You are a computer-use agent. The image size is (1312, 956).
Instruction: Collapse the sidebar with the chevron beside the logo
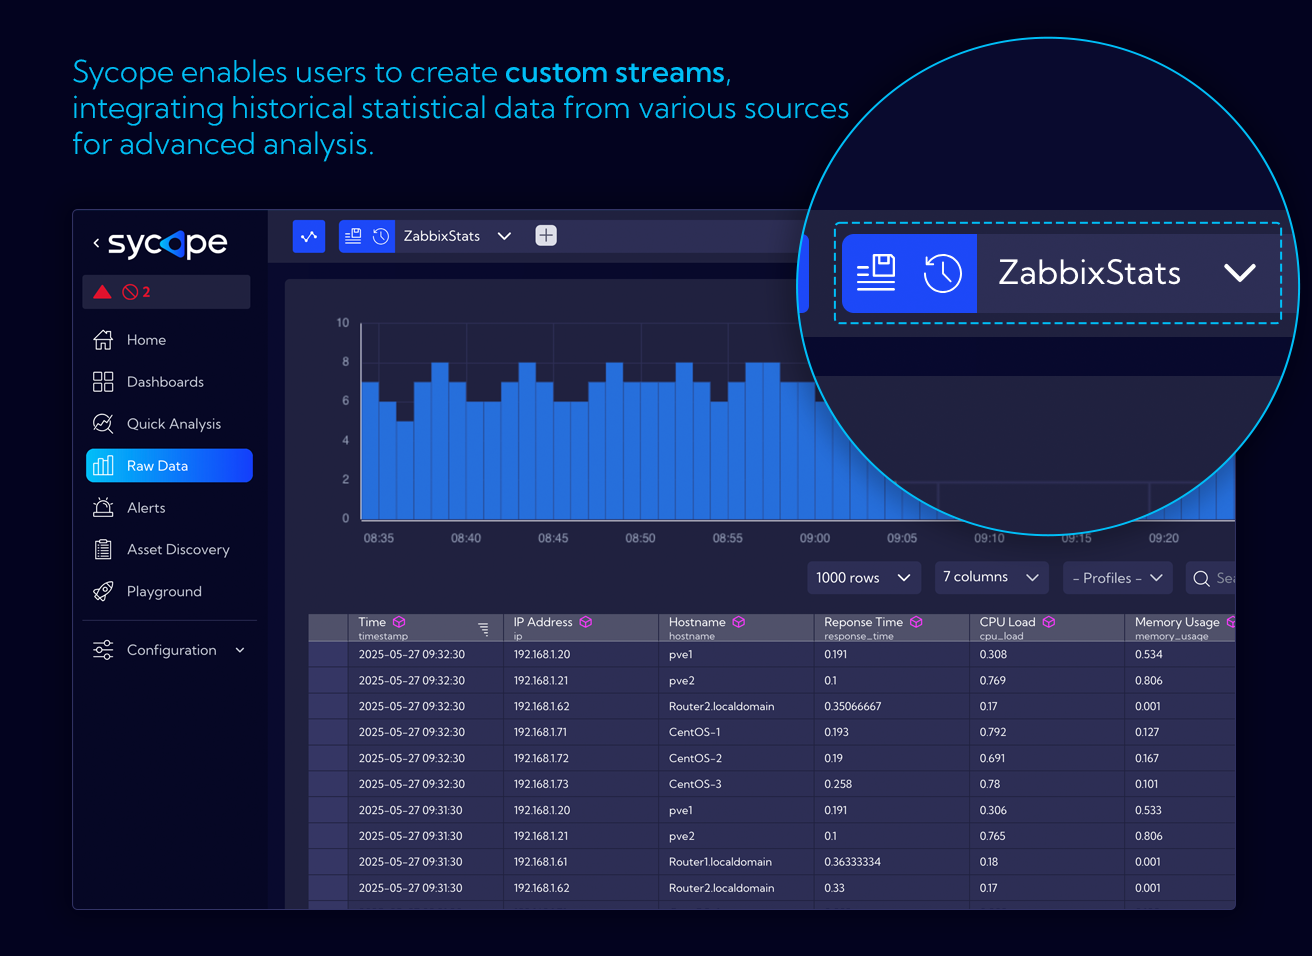click(96, 243)
